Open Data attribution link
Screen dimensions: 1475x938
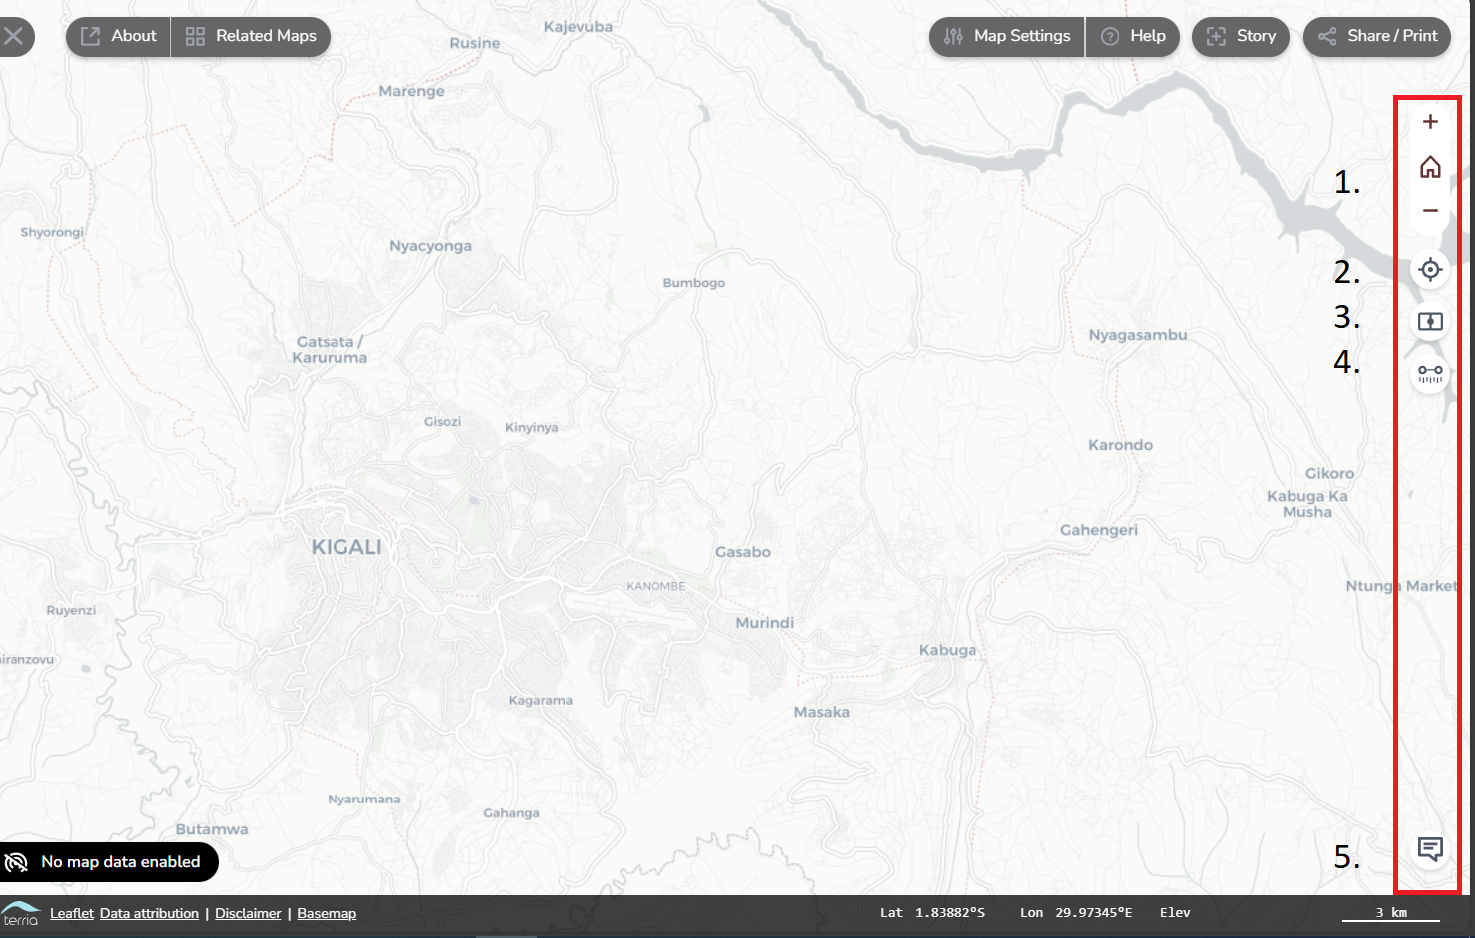tap(149, 913)
